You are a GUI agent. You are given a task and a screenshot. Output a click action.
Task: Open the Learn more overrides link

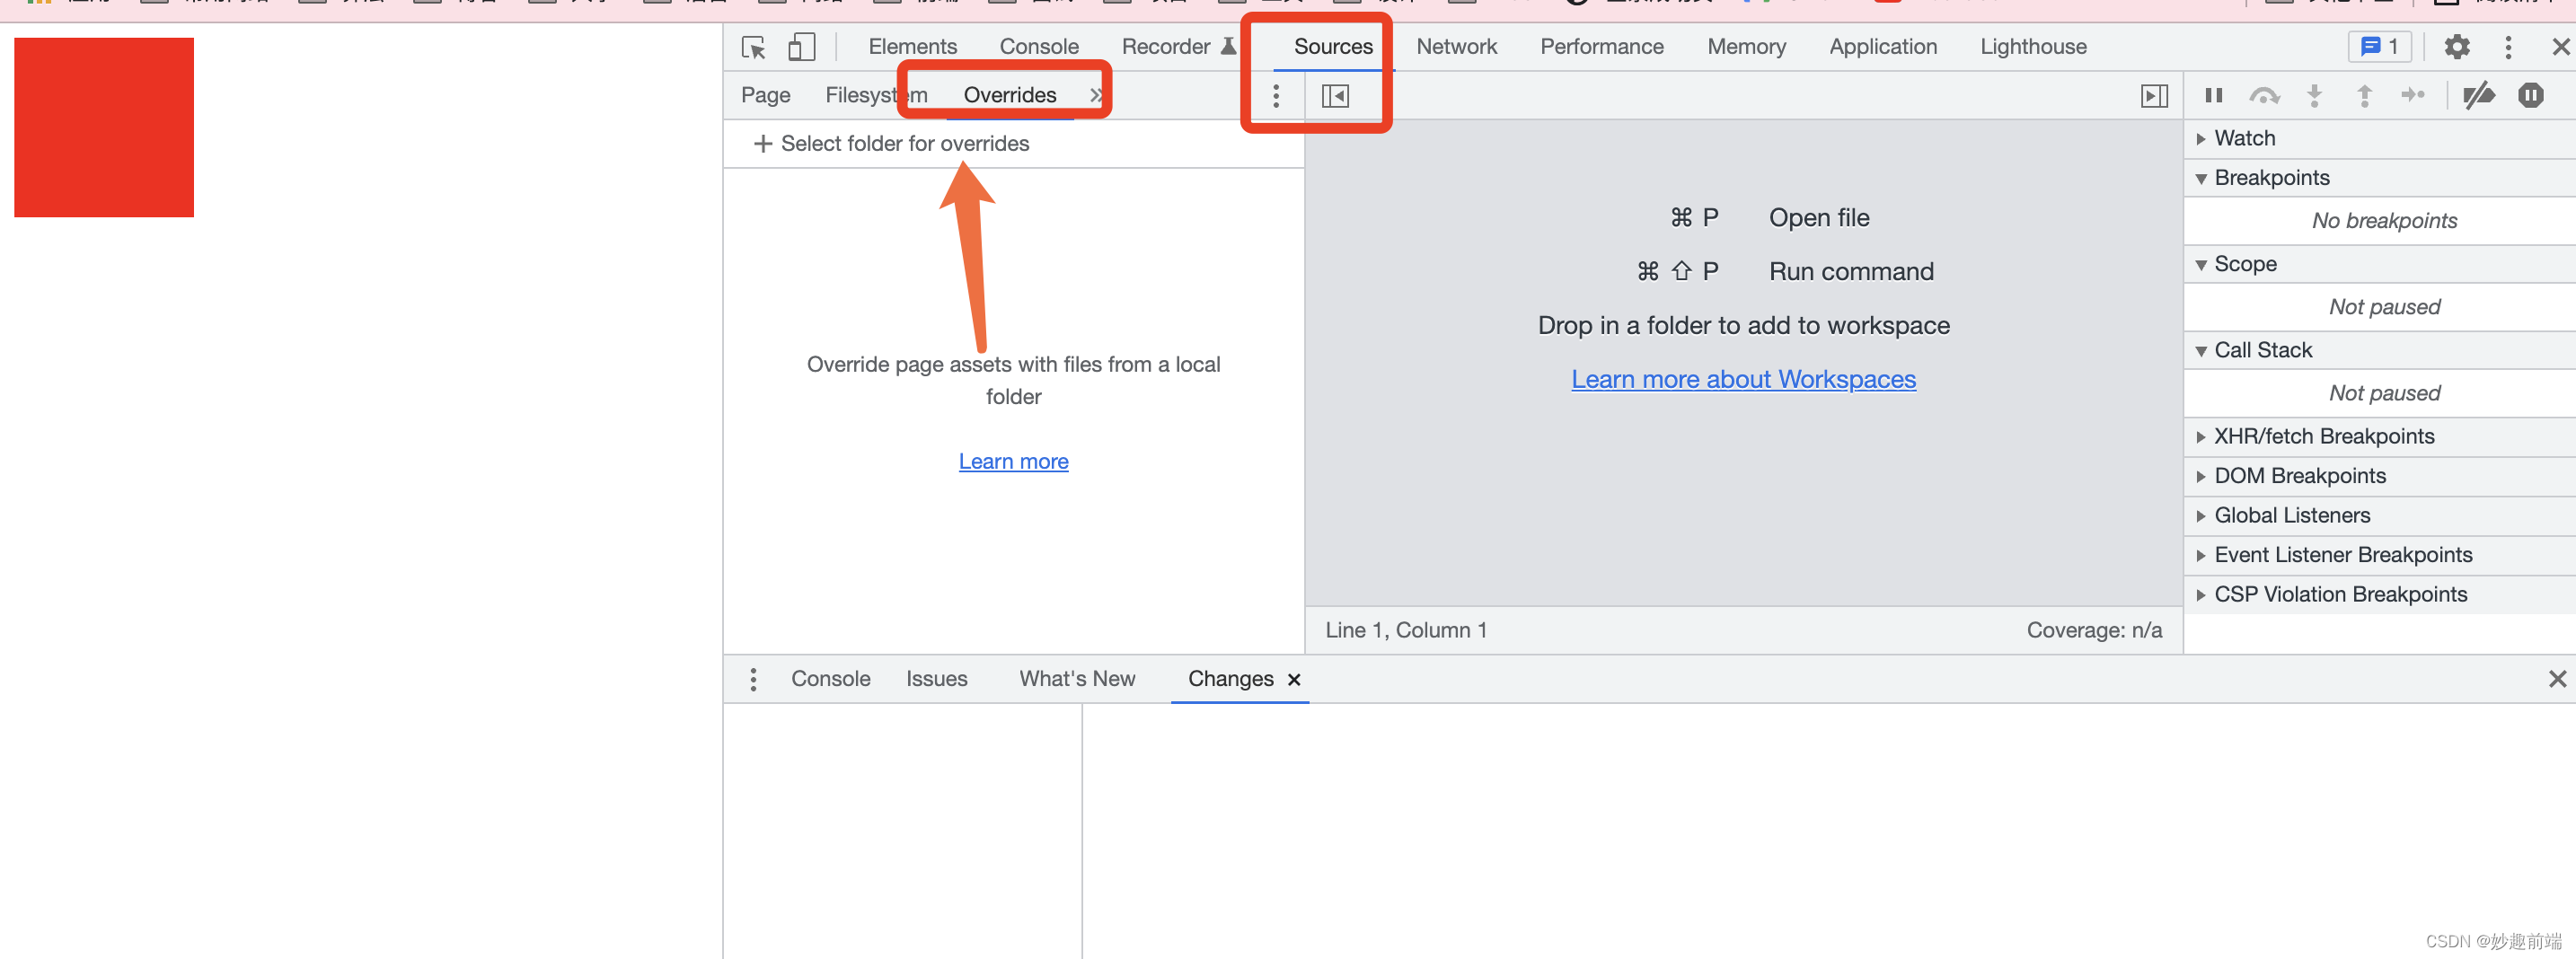coord(1013,462)
